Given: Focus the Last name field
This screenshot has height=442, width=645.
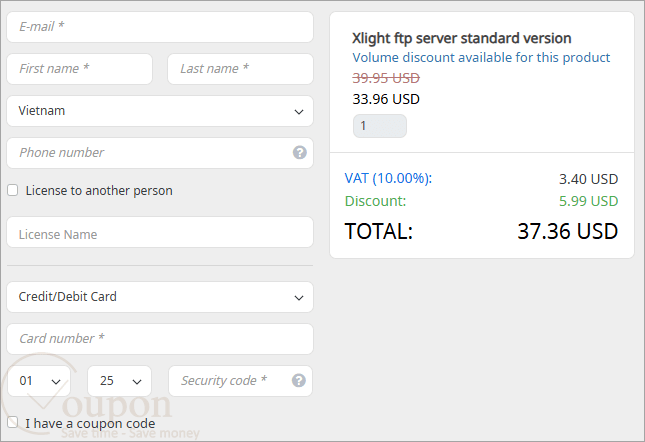Looking at the screenshot, I should tap(240, 69).
